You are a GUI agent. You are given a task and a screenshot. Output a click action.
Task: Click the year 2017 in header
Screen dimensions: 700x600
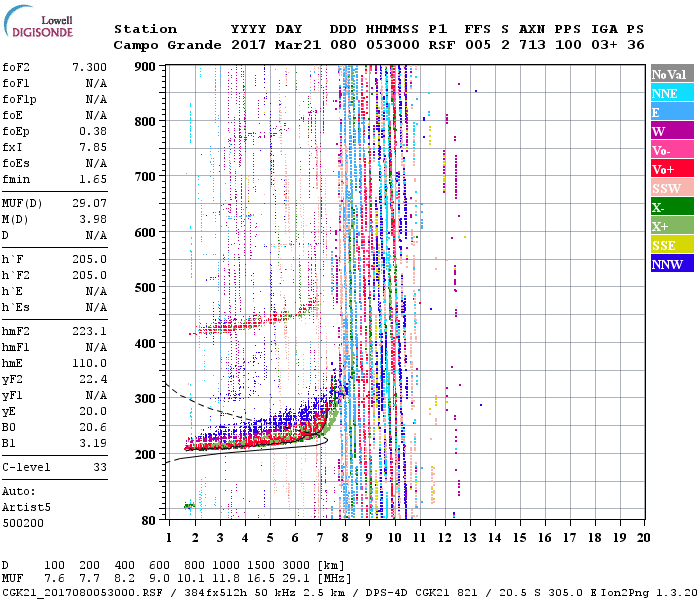click(x=248, y=45)
